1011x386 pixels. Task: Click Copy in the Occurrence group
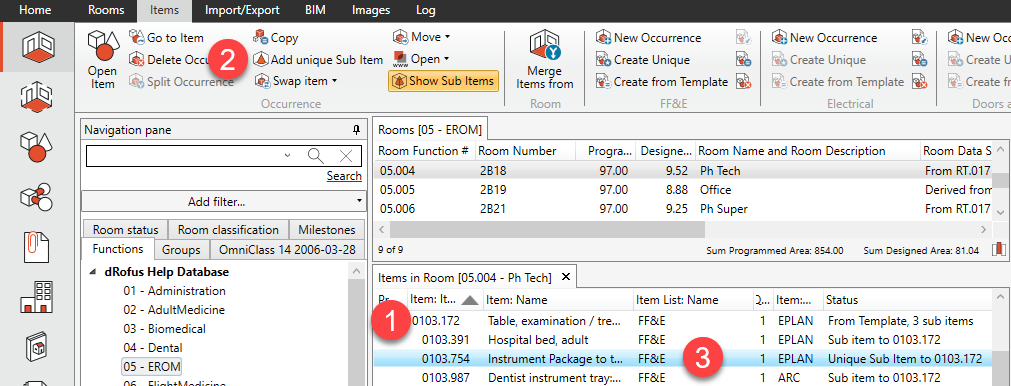[275, 38]
